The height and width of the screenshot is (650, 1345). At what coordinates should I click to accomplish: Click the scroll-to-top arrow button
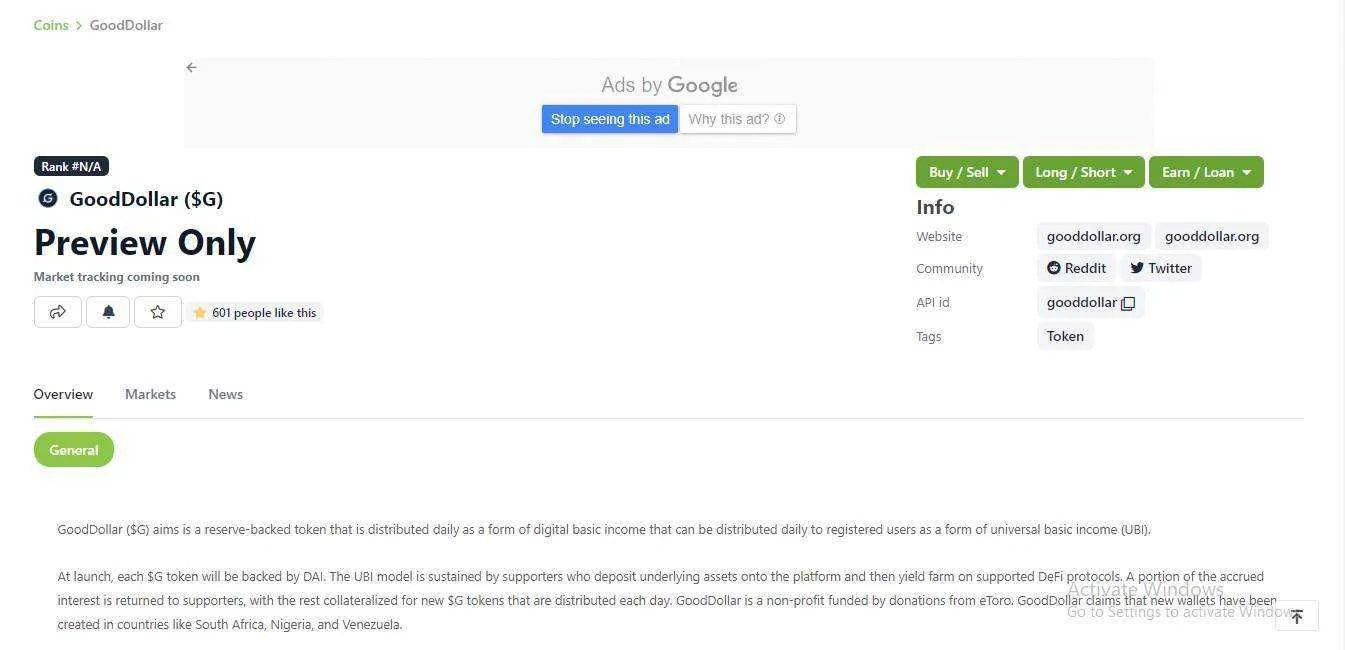click(1297, 616)
